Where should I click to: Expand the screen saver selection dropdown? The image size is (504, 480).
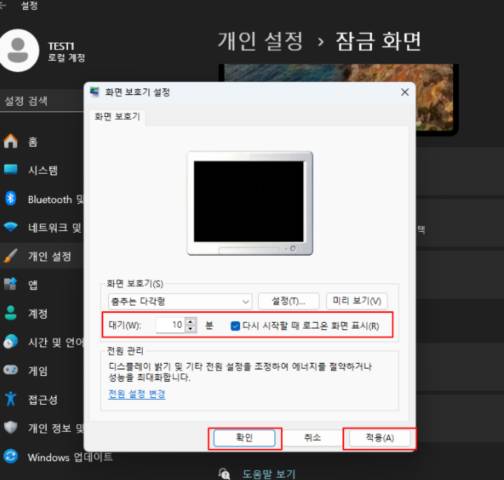[x=180, y=302]
